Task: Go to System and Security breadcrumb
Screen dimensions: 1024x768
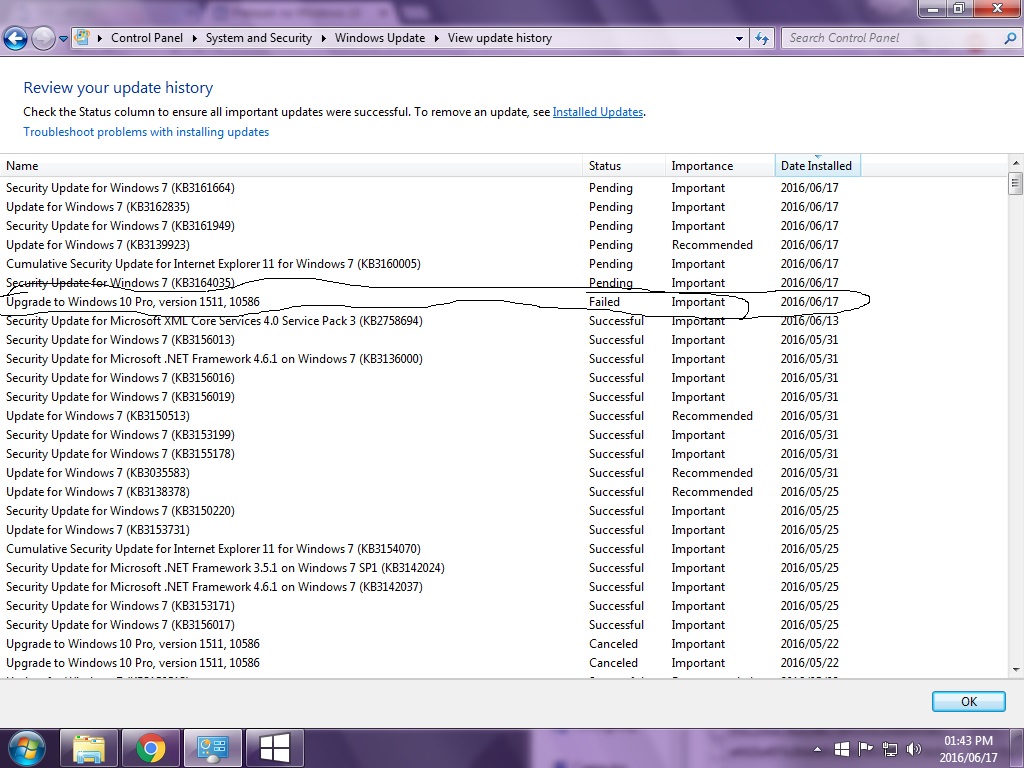Action: 259,38
